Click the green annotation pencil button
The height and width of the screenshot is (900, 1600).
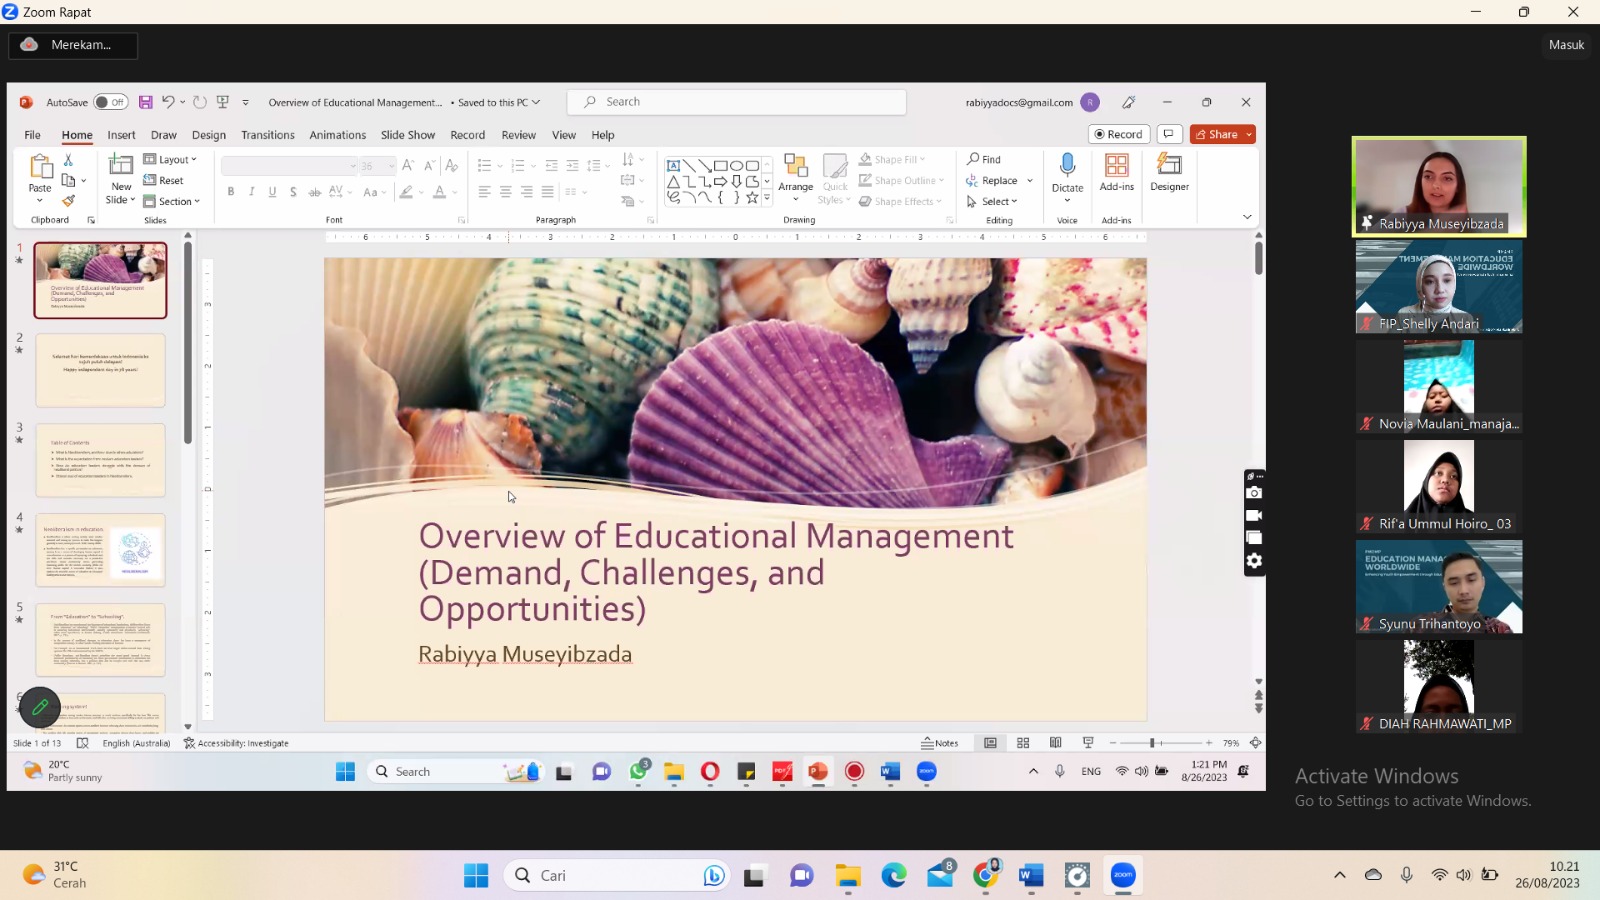[x=40, y=707]
